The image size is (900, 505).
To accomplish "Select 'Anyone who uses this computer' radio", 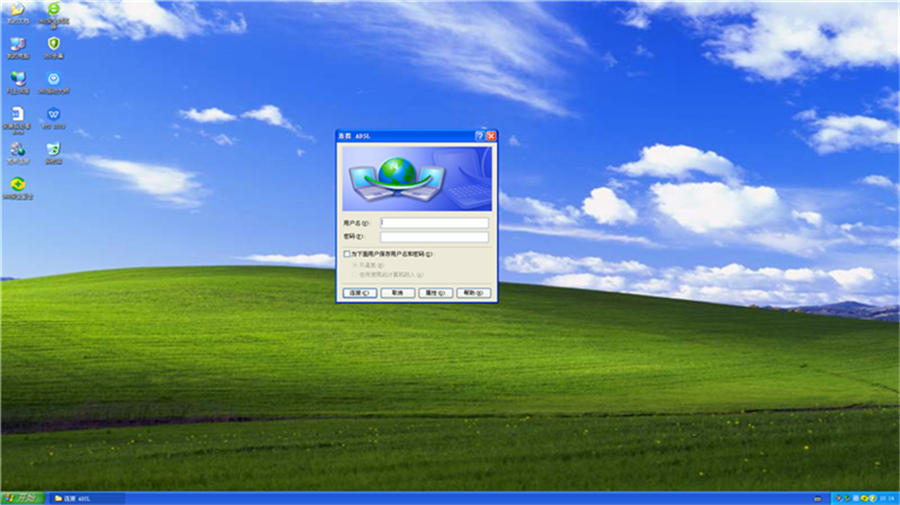I will (355, 274).
